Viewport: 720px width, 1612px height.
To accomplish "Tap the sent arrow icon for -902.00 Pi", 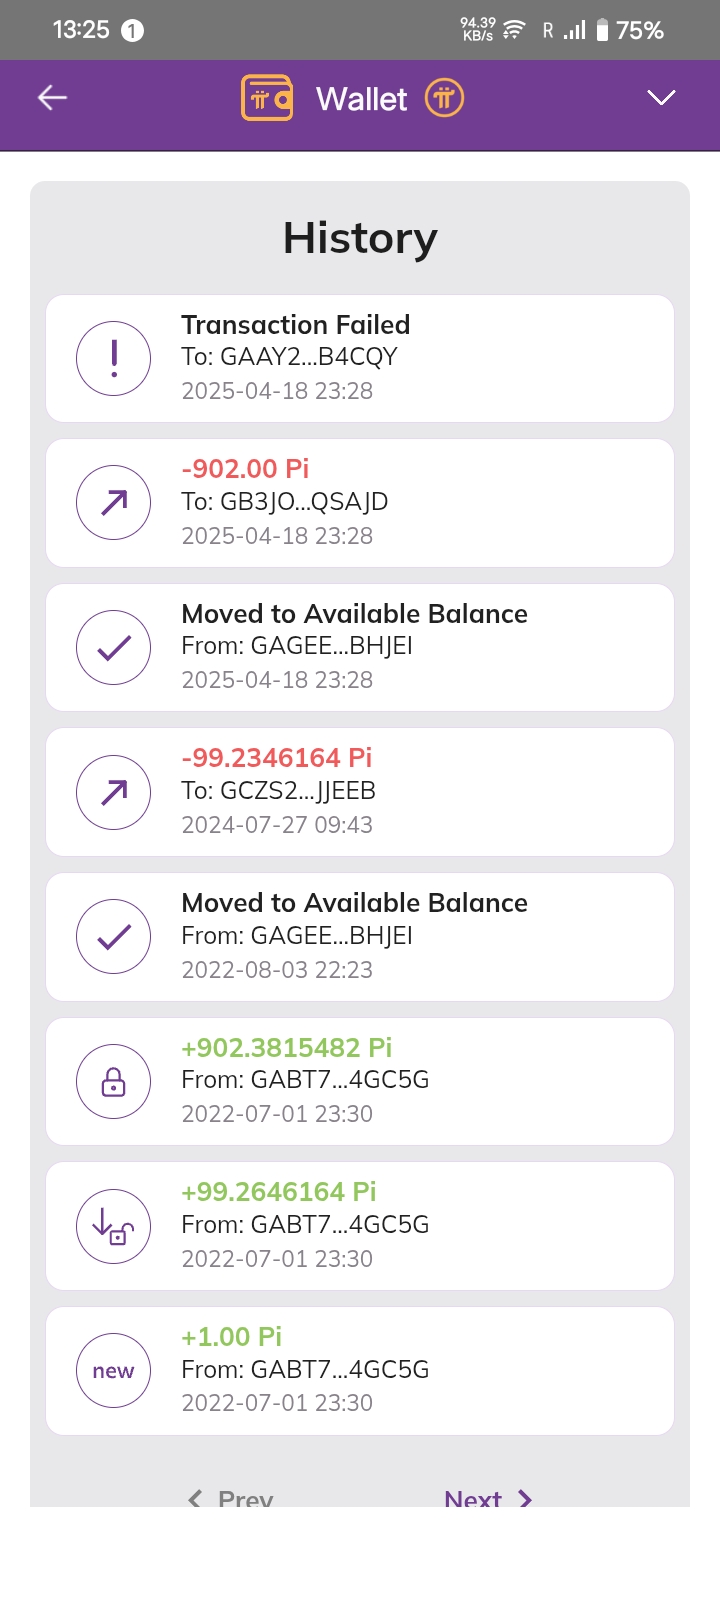I will tap(114, 503).
